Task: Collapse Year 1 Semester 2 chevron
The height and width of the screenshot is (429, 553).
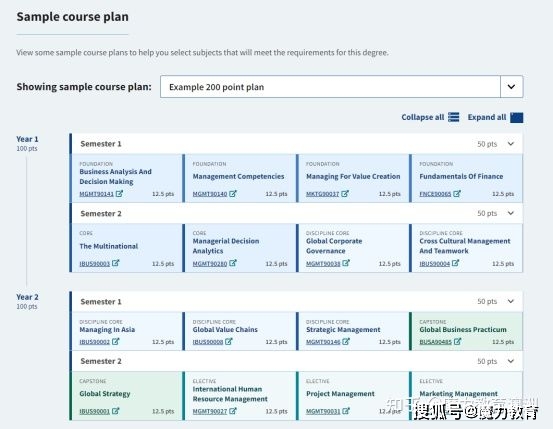Action: tap(511, 213)
